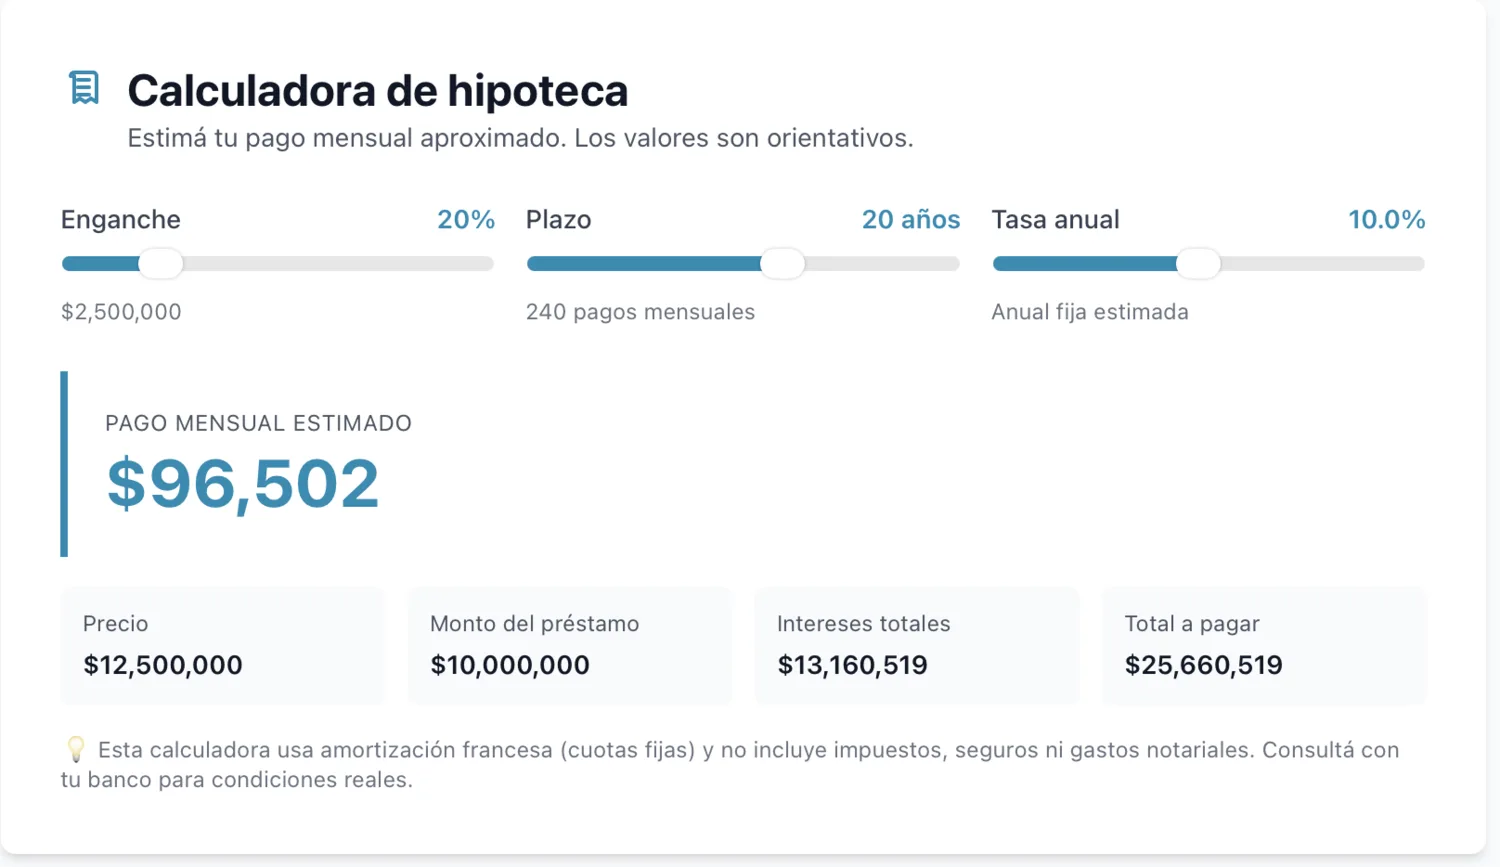Click the 'Intereses totales' label
The width and height of the screenshot is (1500, 867).
[x=864, y=624]
